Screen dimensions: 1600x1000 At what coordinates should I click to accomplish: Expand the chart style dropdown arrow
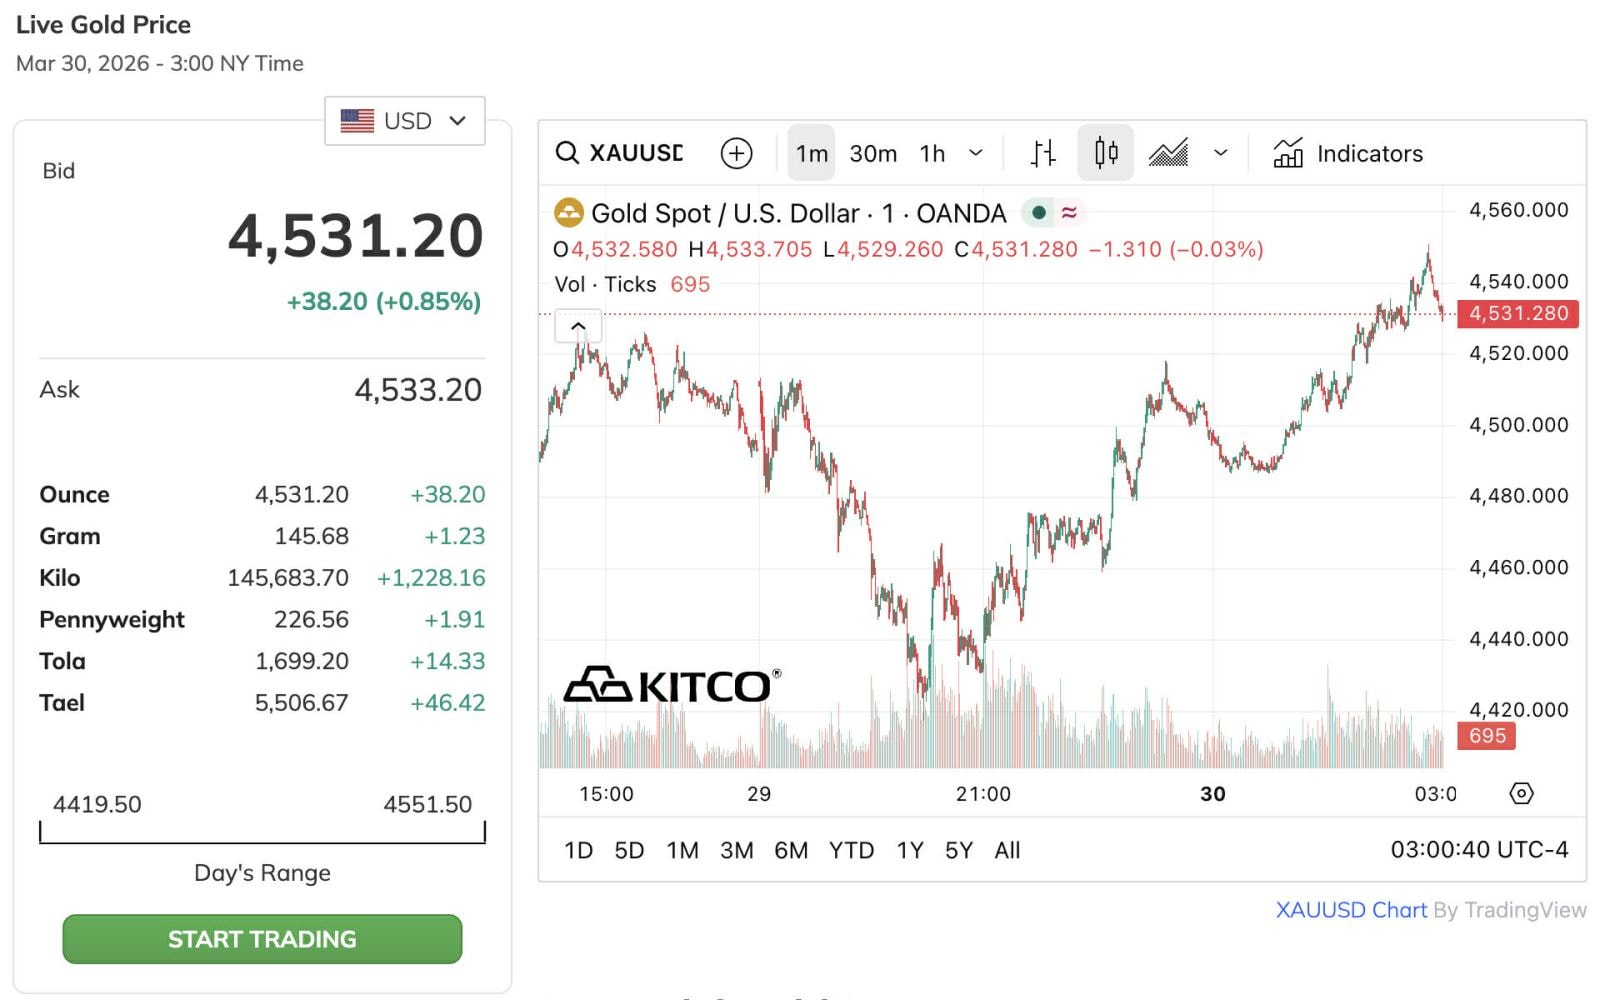click(1220, 153)
